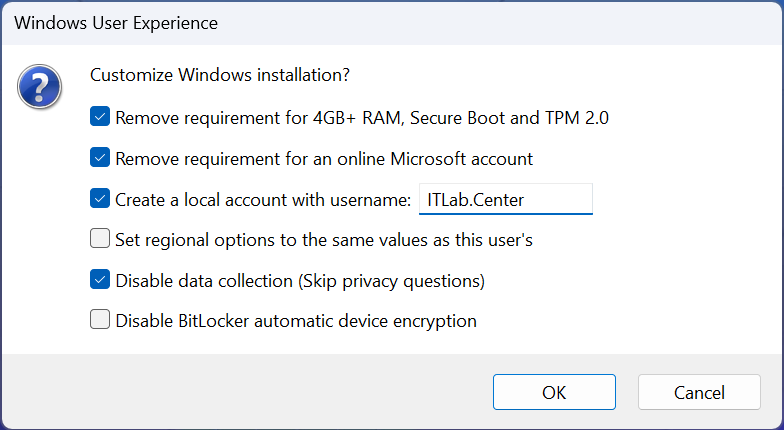This screenshot has height=430, width=784.
Task: Click the "Create a local account with username" label
Action: click(x=262, y=200)
